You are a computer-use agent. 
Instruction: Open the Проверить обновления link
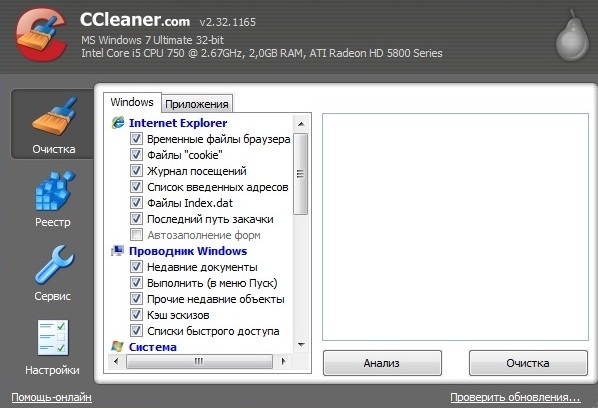click(x=515, y=397)
